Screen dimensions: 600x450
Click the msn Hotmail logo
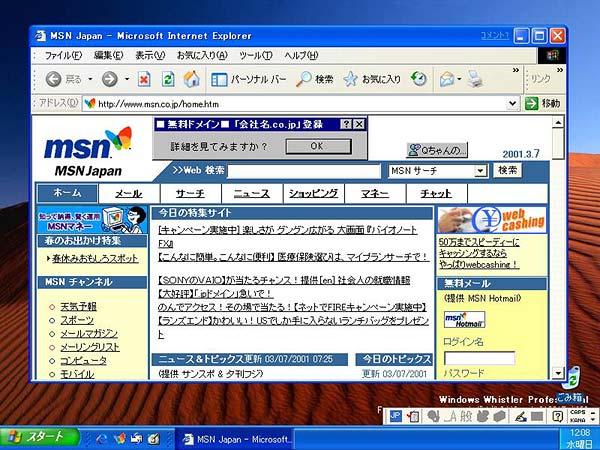[x=465, y=320]
